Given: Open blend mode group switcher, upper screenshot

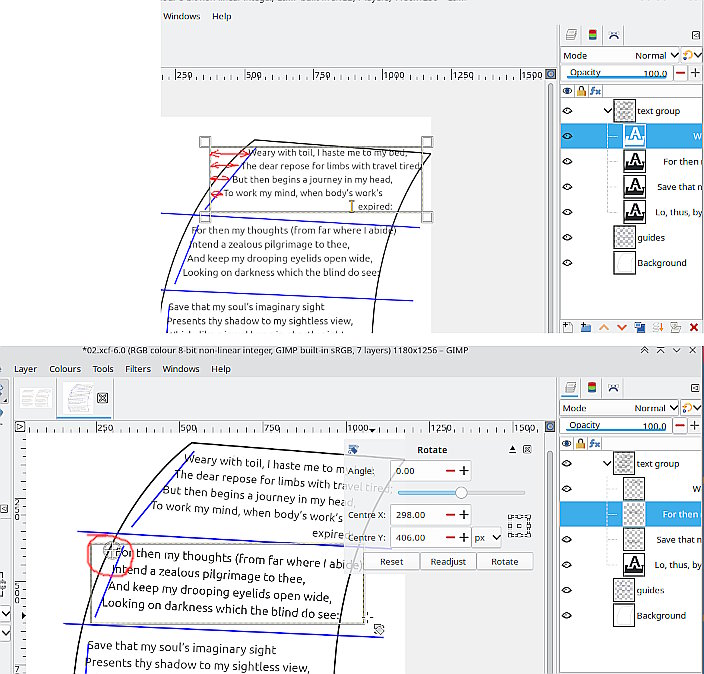Looking at the screenshot, I should coord(691,56).
